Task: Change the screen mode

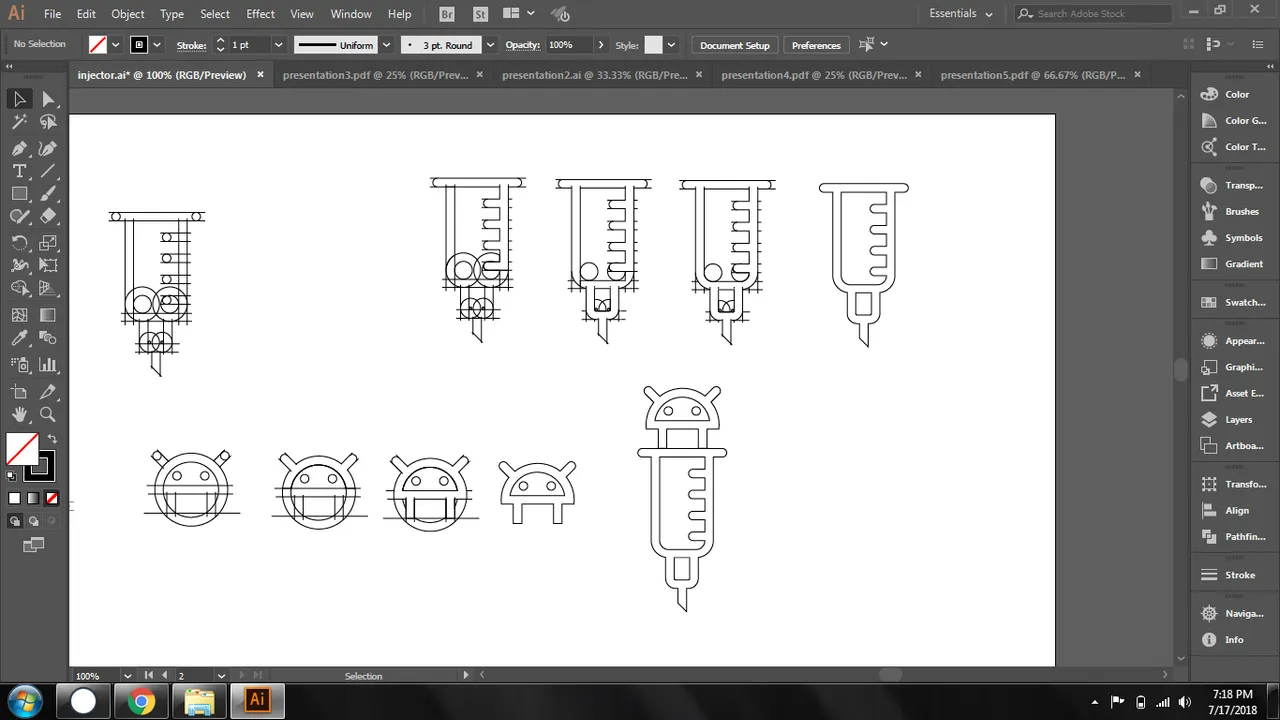Action: (33, 545)
